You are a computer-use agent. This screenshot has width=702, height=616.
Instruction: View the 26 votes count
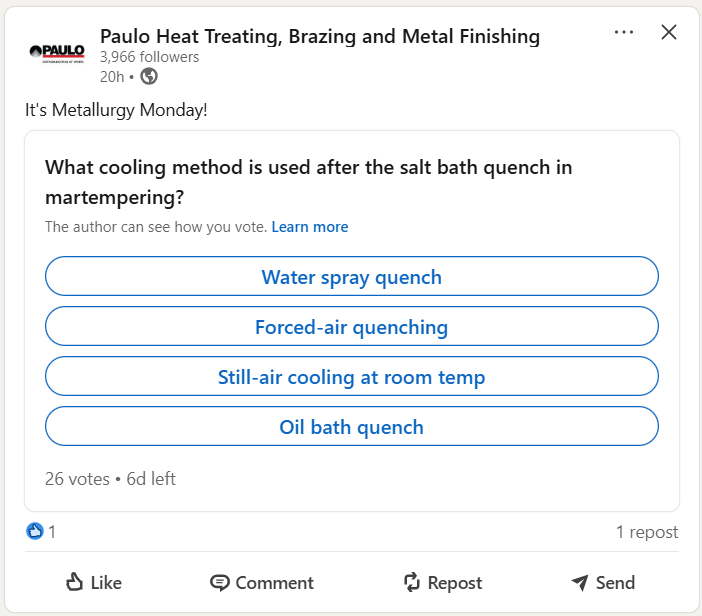pyautogui.click(x=77, y=479)
